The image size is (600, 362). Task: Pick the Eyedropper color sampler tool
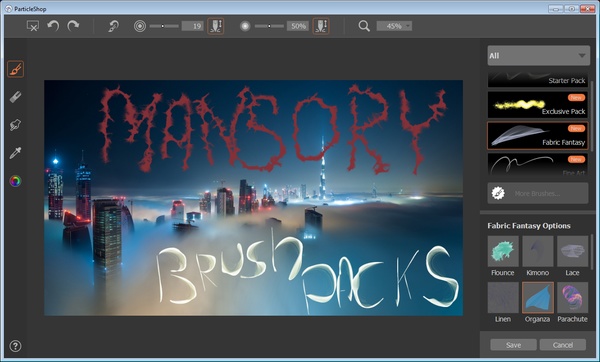[x=15, y=153]
